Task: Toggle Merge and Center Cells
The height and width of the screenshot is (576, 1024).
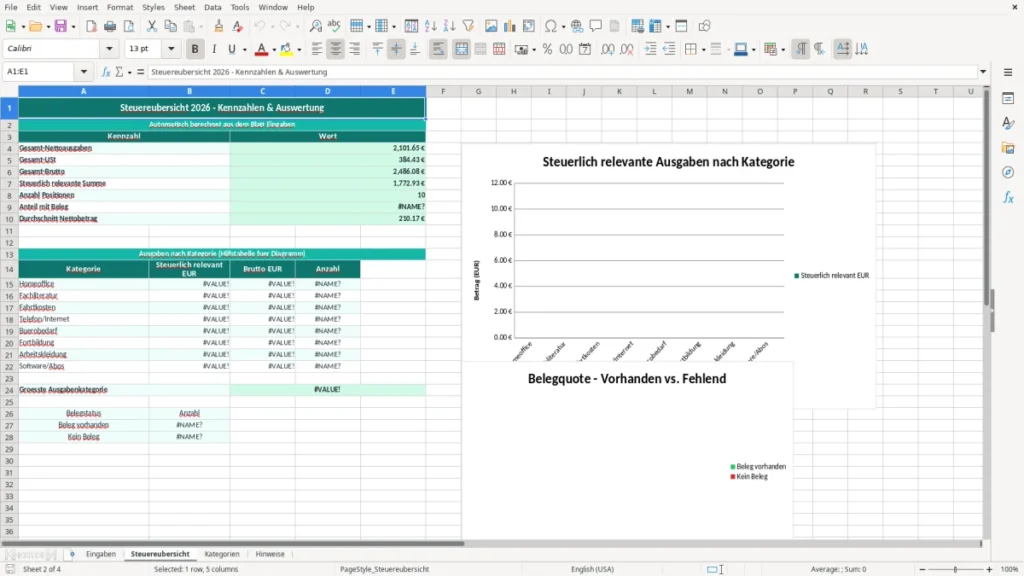Action: (x=461, y=49)
